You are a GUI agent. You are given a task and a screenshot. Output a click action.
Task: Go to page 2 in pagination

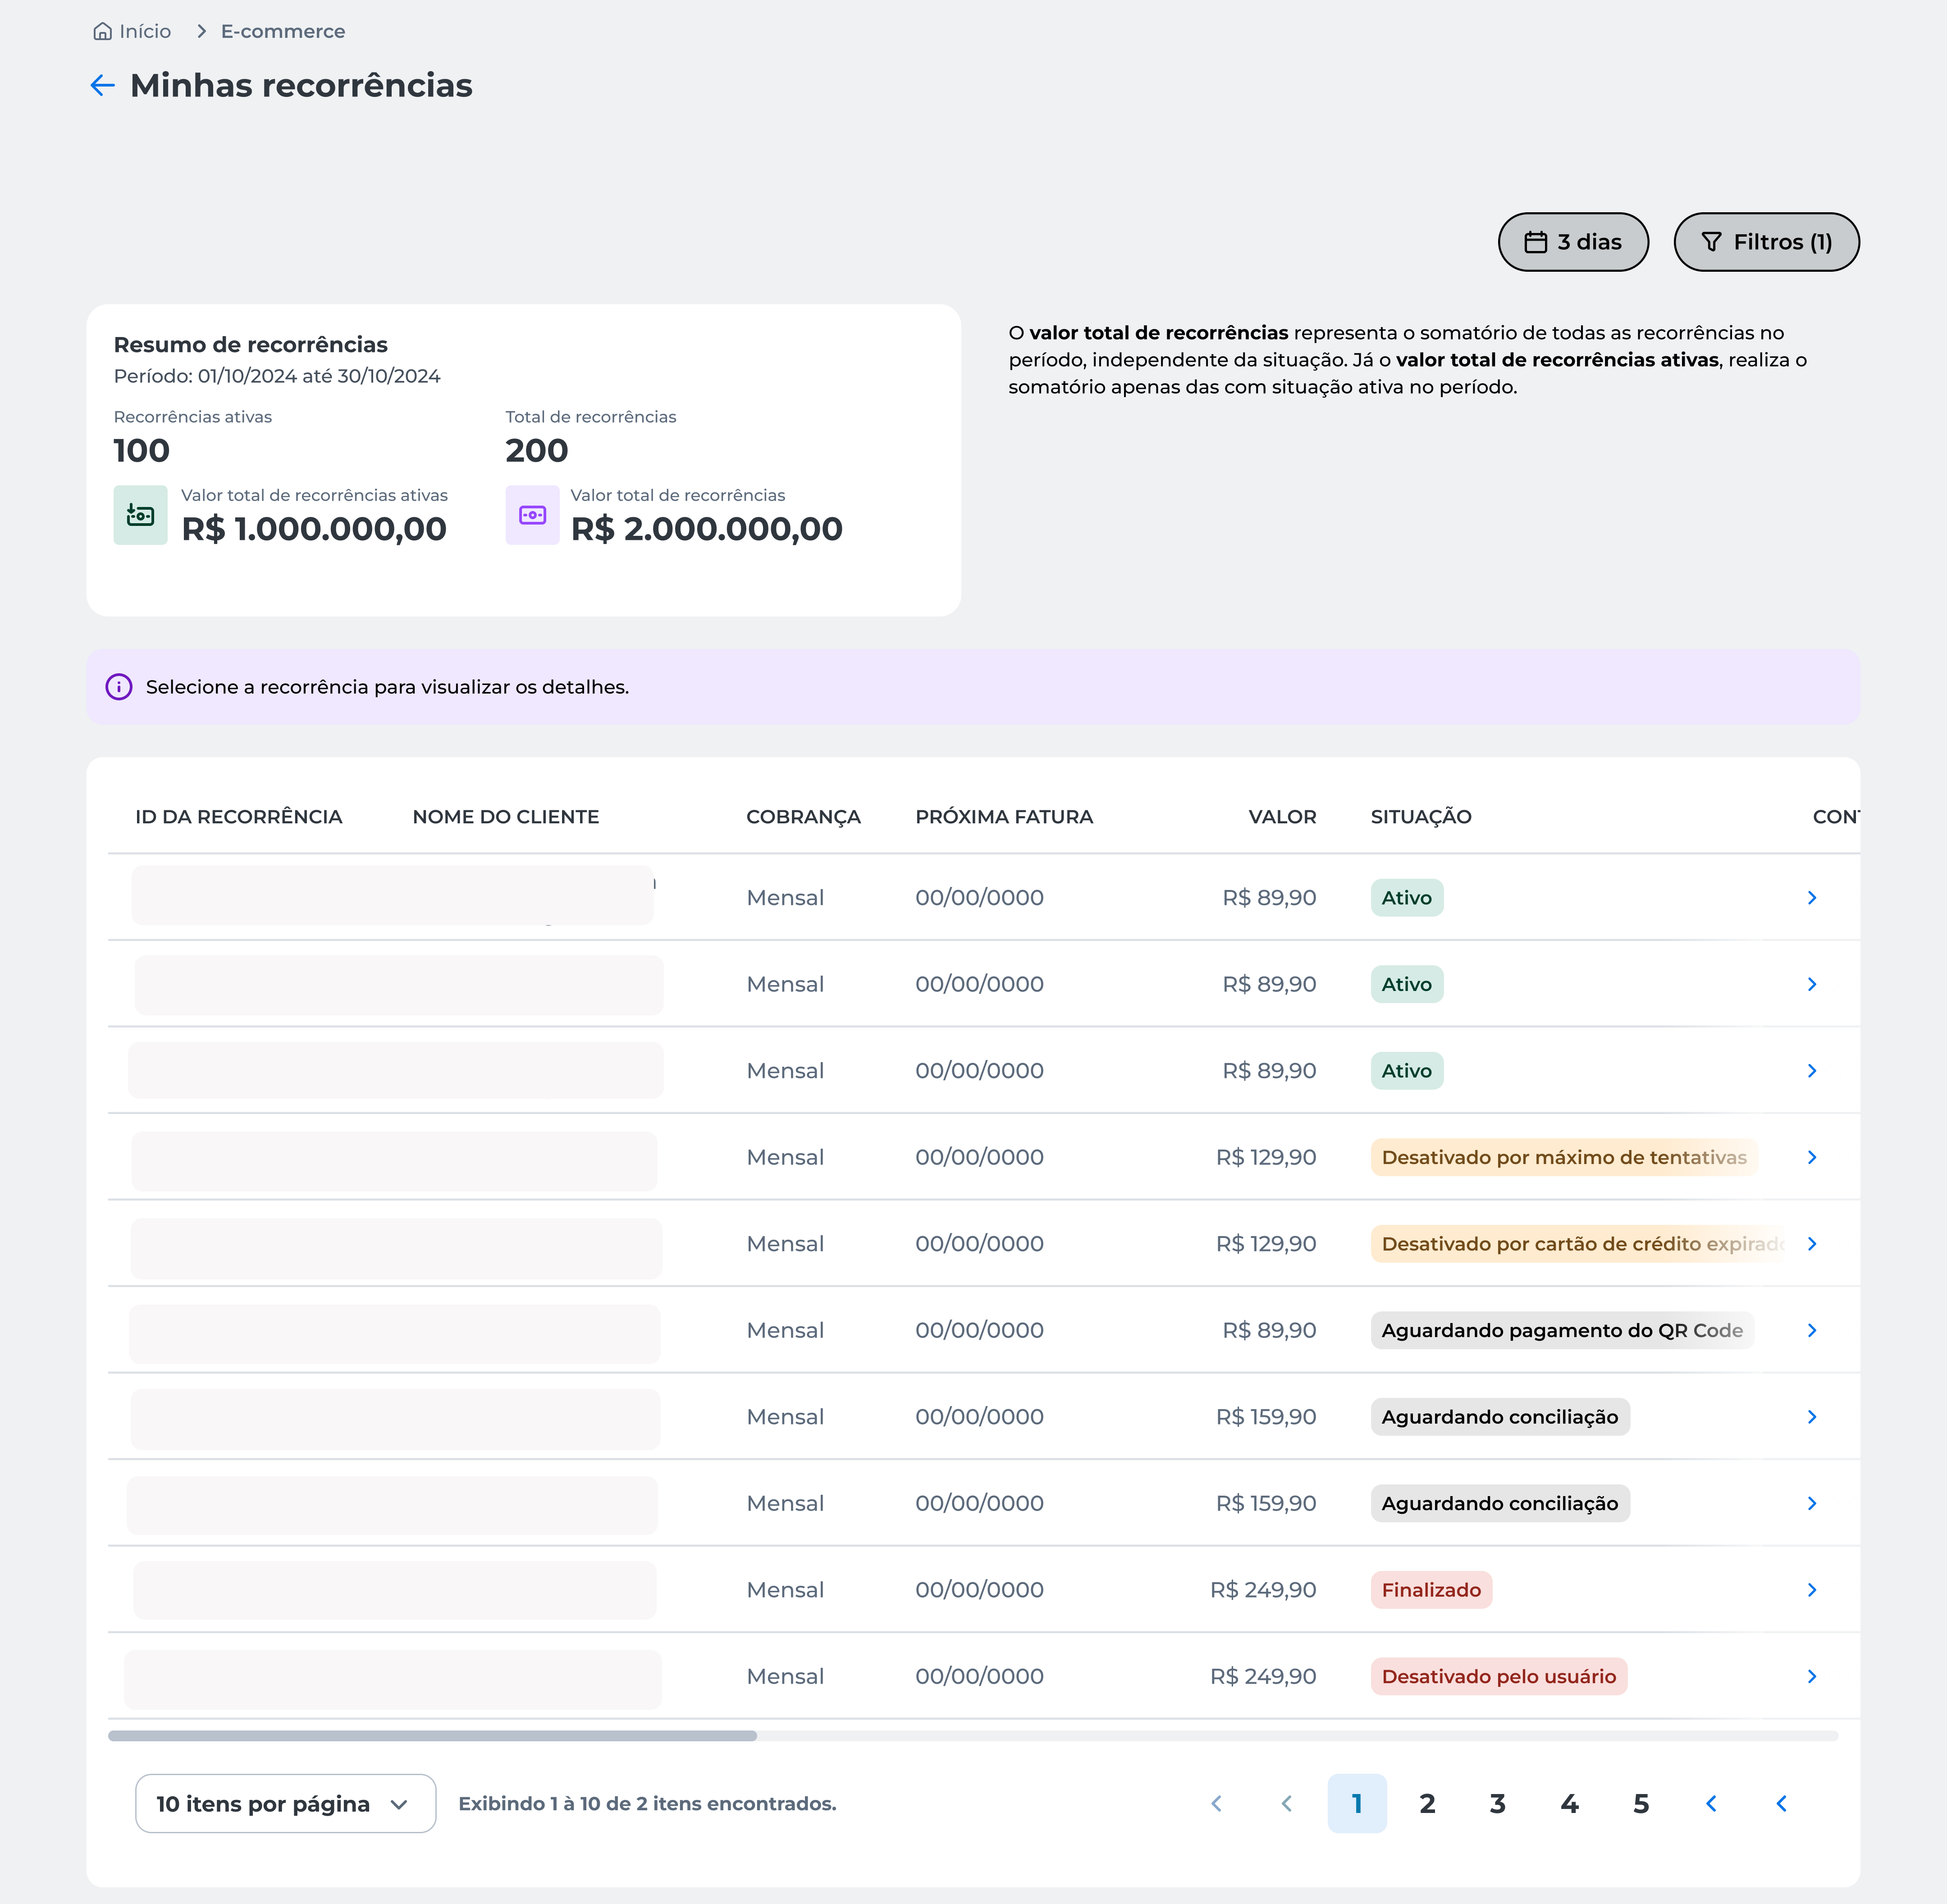(x=1427, y=1803)
